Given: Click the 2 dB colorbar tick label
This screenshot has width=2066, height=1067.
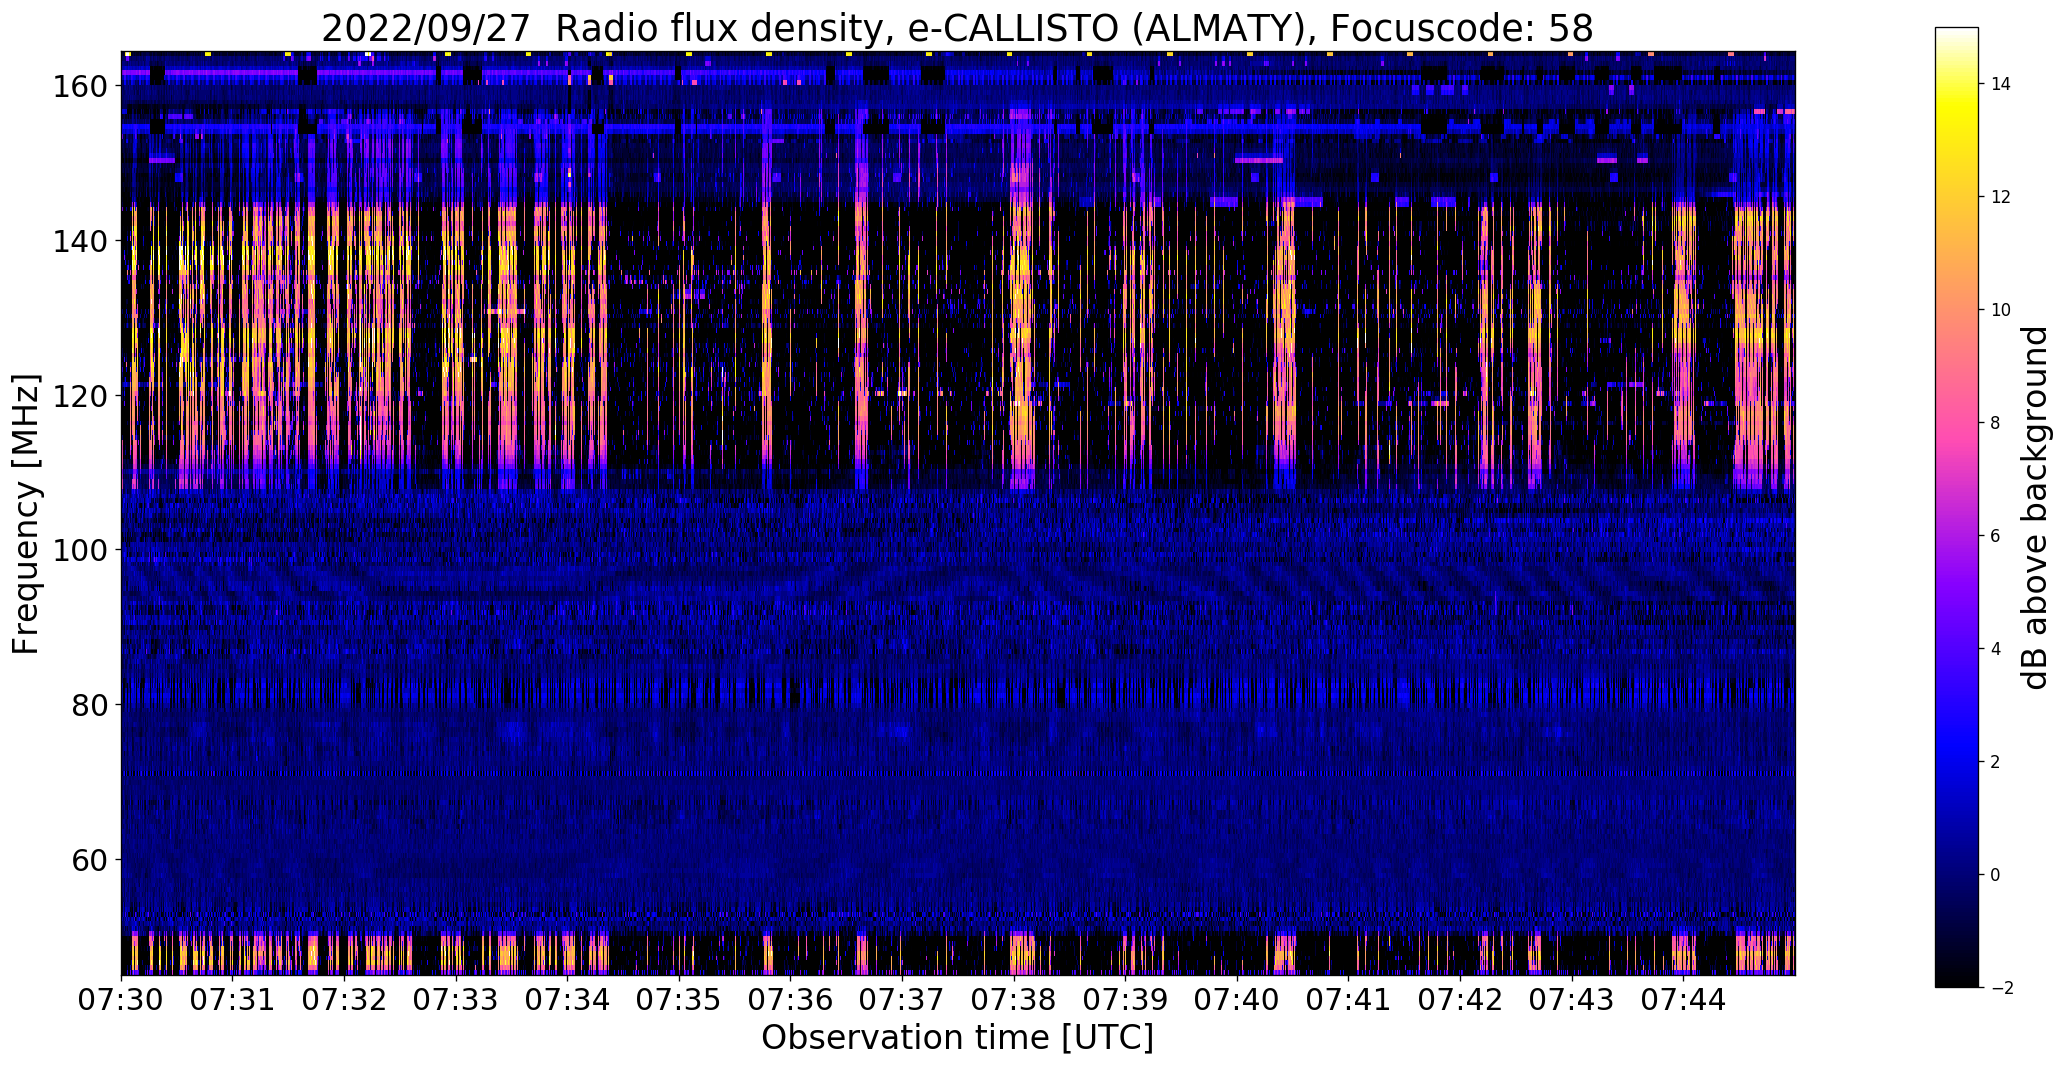Looking at the screenshot, I should pyautogui.click(x=1996, y=762).
